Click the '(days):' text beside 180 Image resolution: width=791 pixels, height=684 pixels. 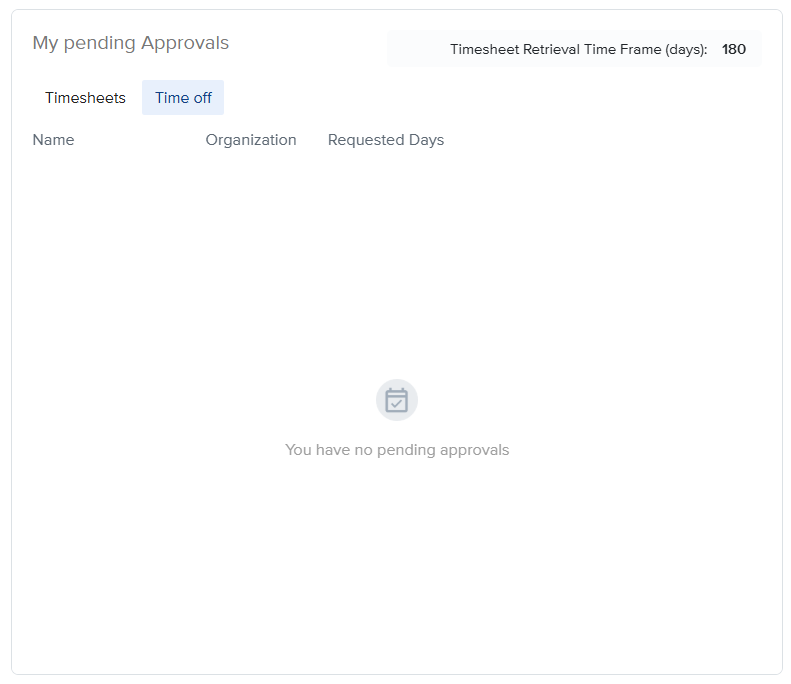point(686,49)
